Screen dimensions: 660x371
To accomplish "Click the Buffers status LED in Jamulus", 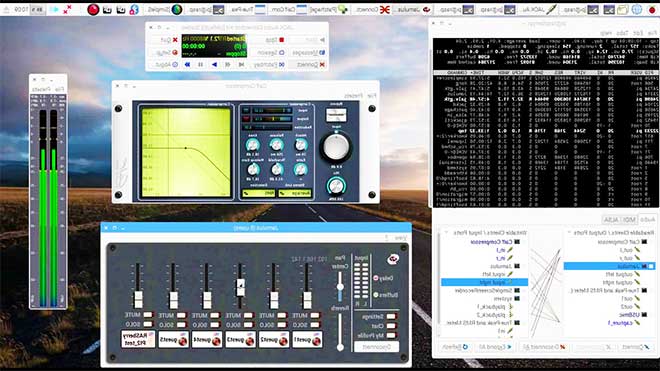I will click(376, 295).
